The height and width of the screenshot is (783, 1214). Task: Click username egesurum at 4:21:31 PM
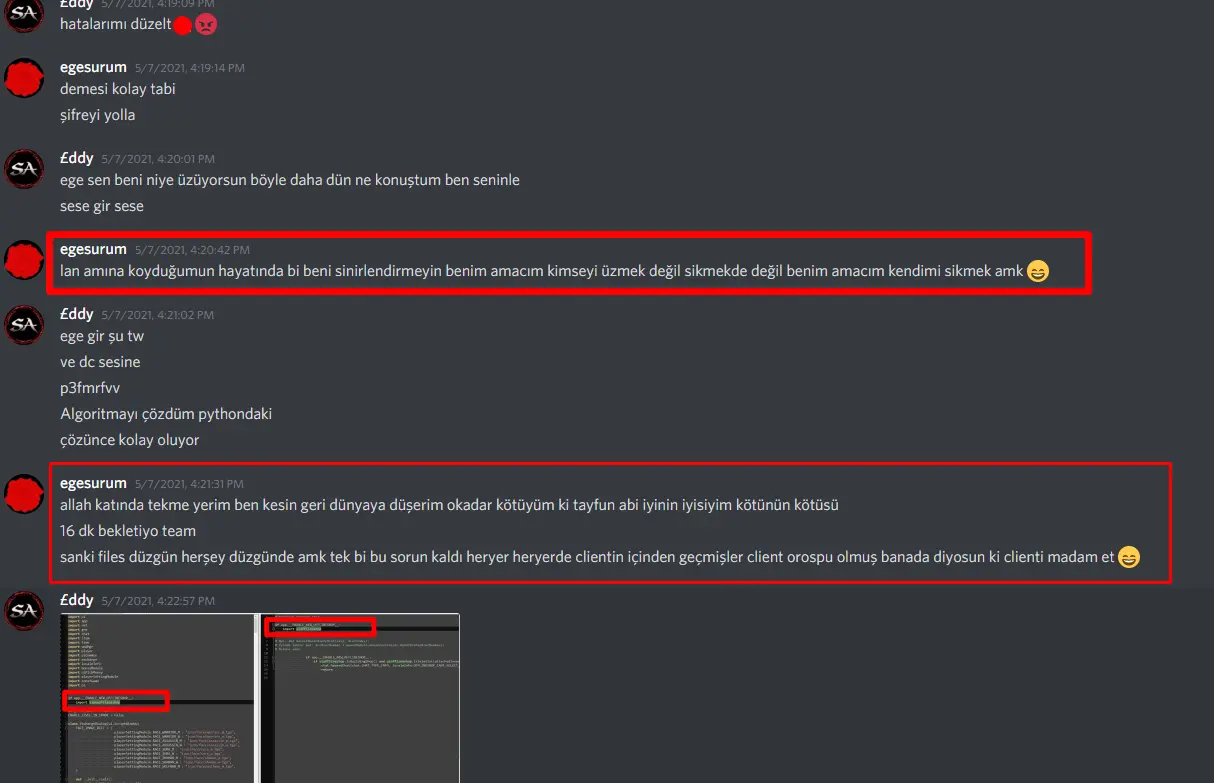click(x=93, y=483)
